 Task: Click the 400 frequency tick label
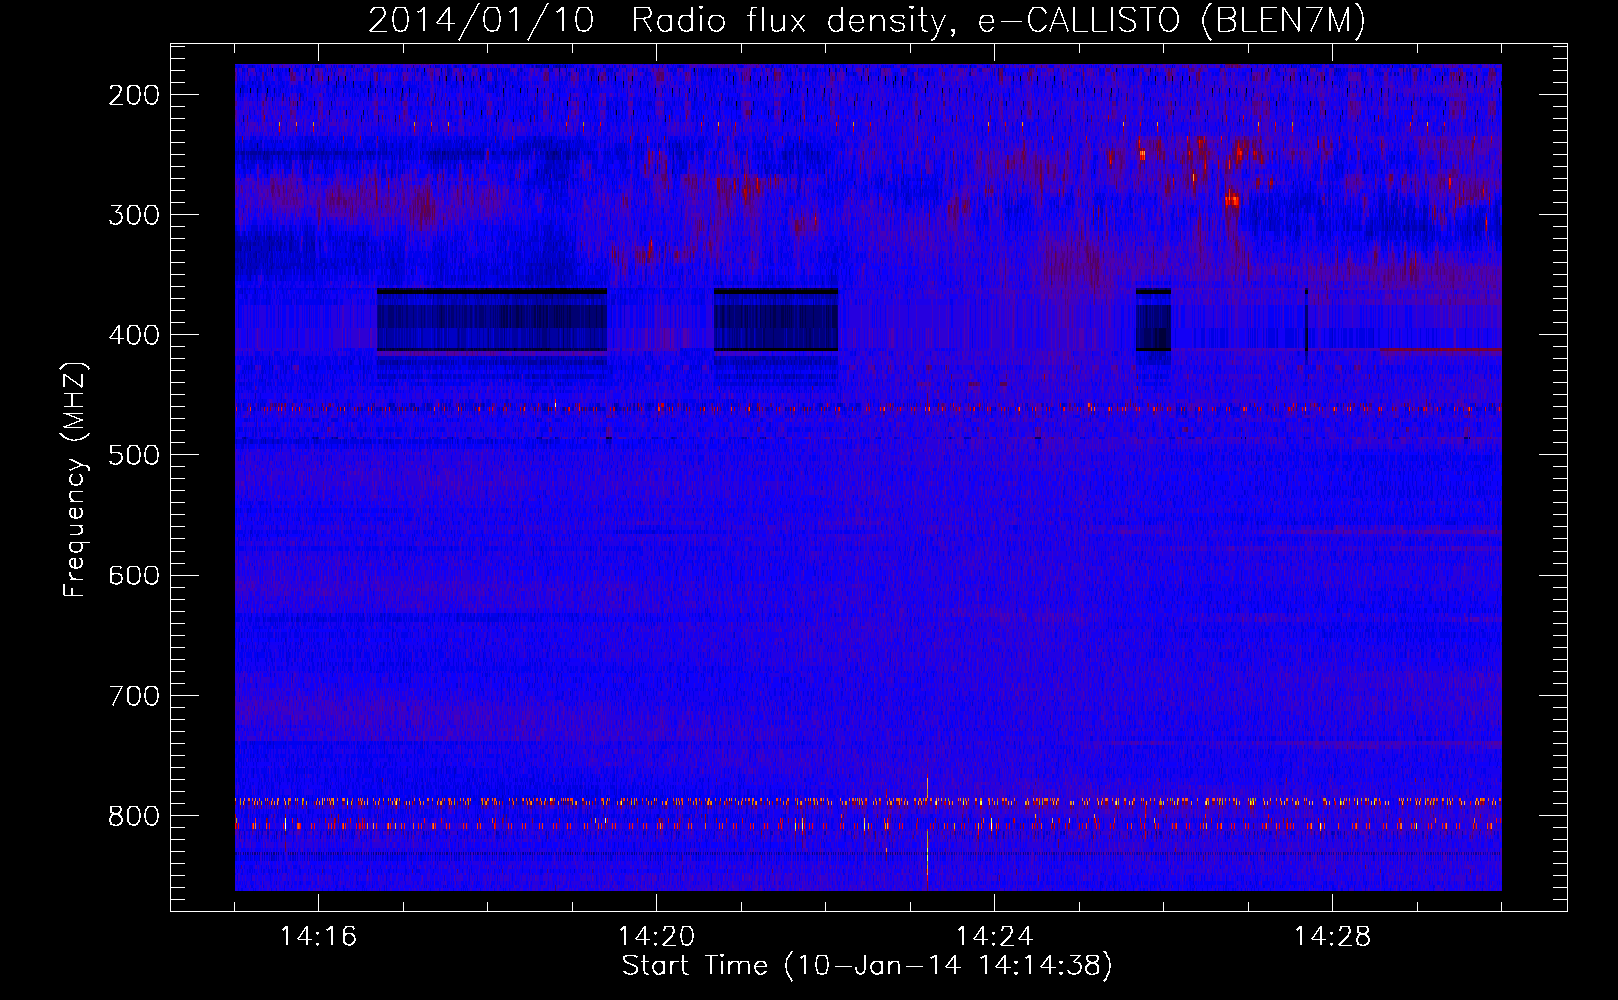[134, 335]
